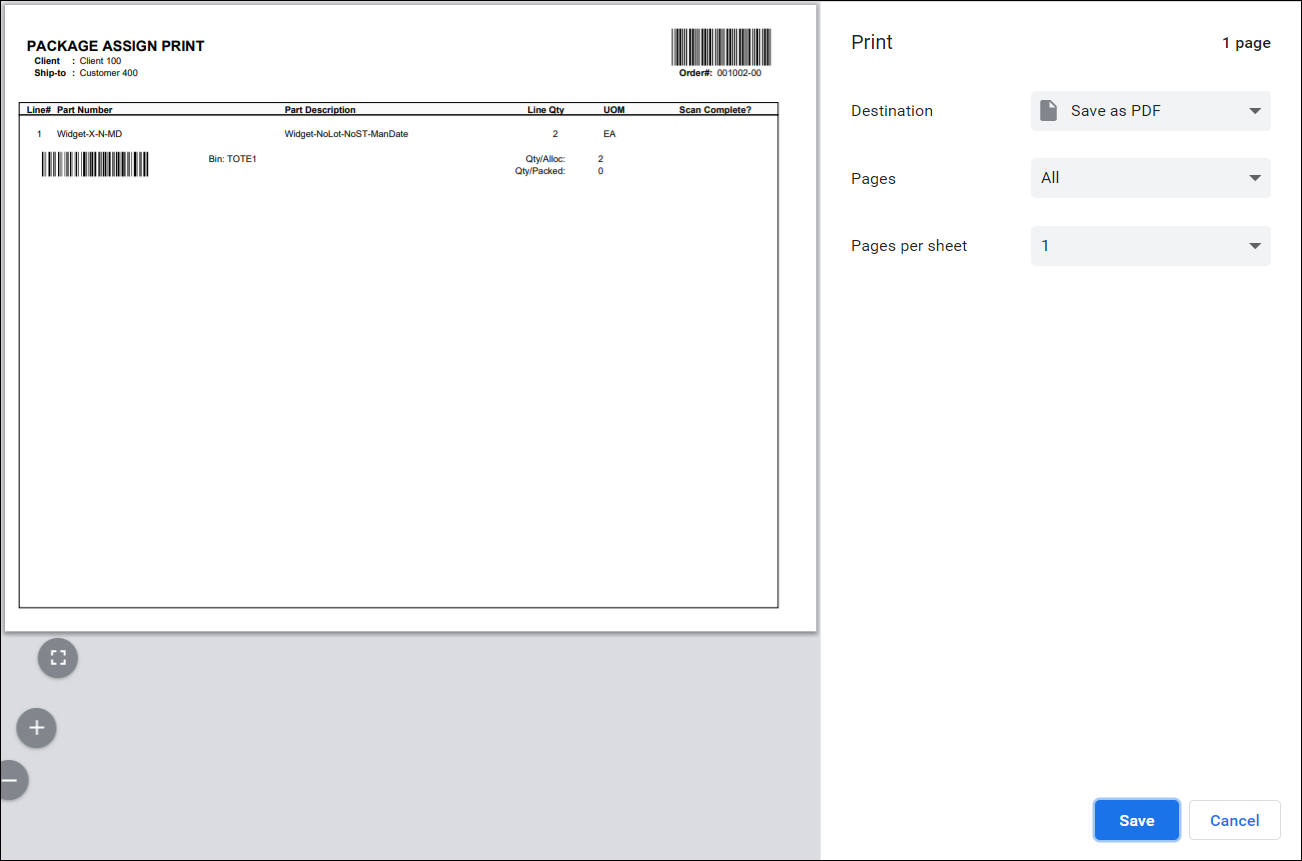Click the Cancel button
The height and width of the screenshot is (861, 1302).
[x=1234, y=820]
